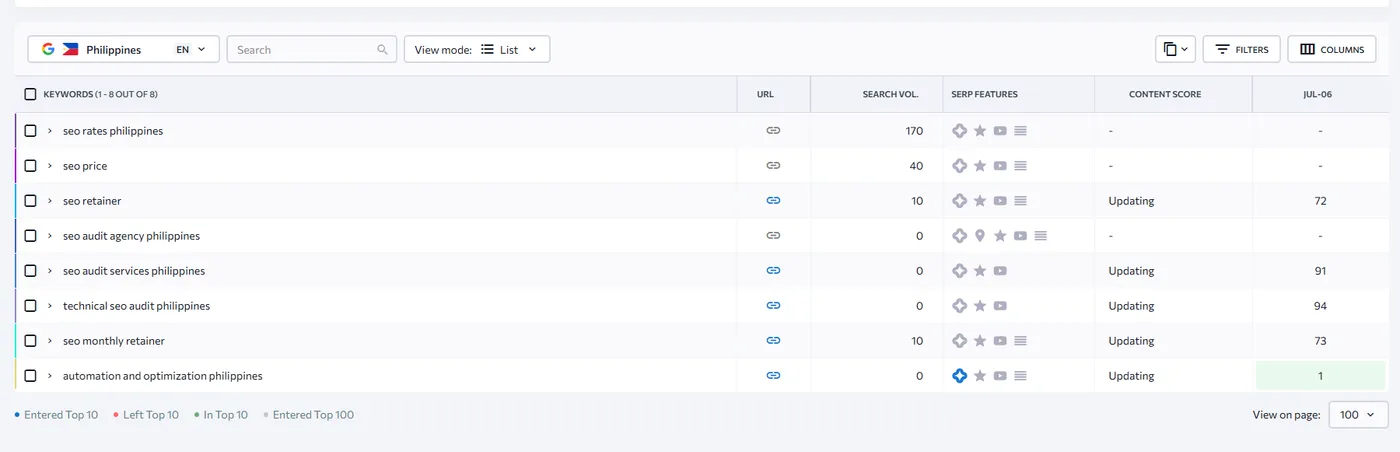This screenshot has height=452, width=1400.
Task: Click rank 94 cell for technical seo audit
Action: point(1320,306)
